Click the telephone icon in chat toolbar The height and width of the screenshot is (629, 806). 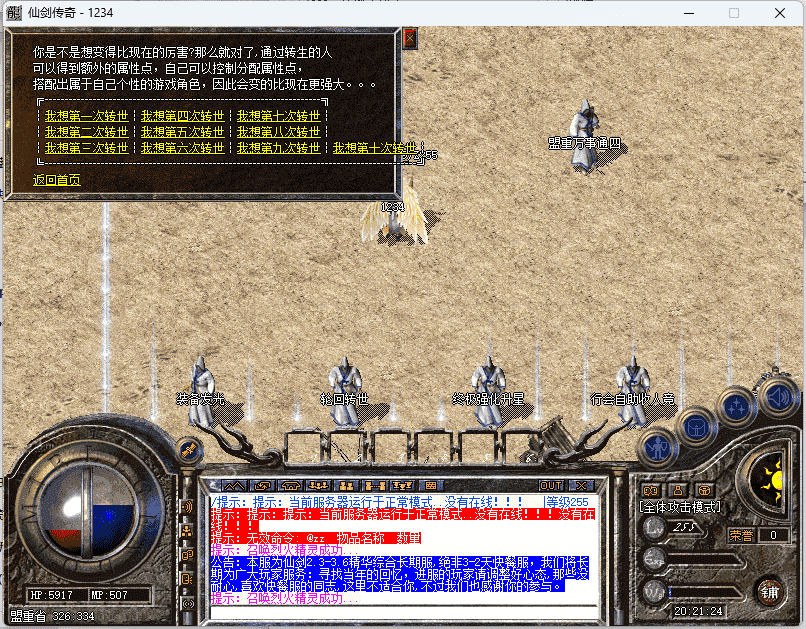tap(290, 486)
